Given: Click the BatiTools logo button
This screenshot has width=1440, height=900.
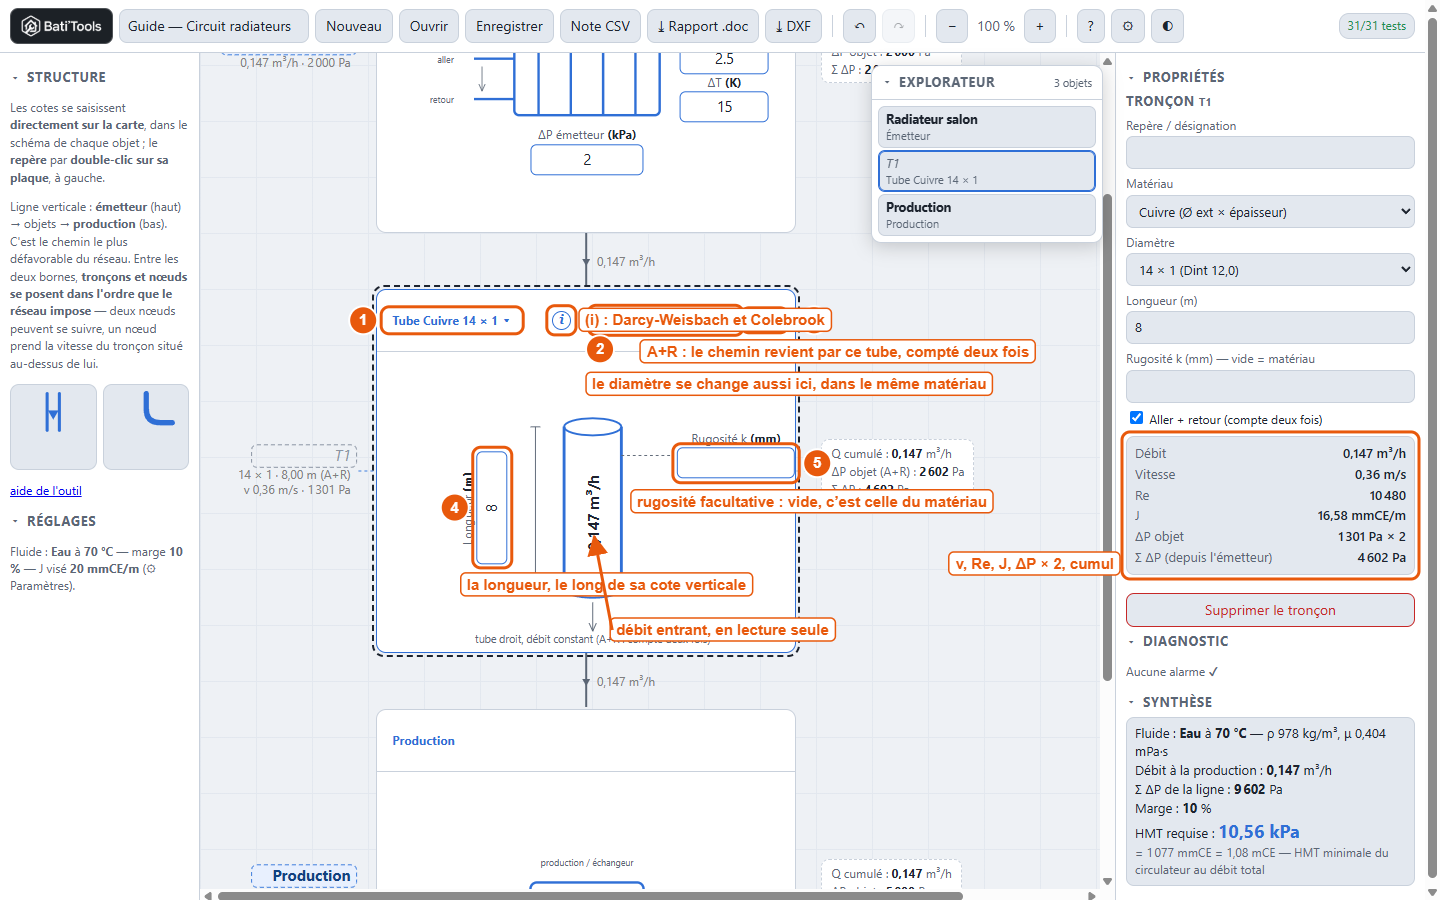Looking at the screenshot, I should click(x=61, y=26).
